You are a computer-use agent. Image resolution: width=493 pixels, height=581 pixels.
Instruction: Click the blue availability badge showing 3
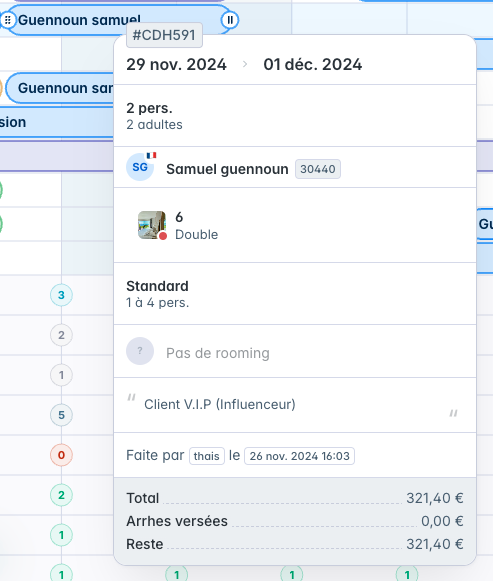(x=61, y=295)
